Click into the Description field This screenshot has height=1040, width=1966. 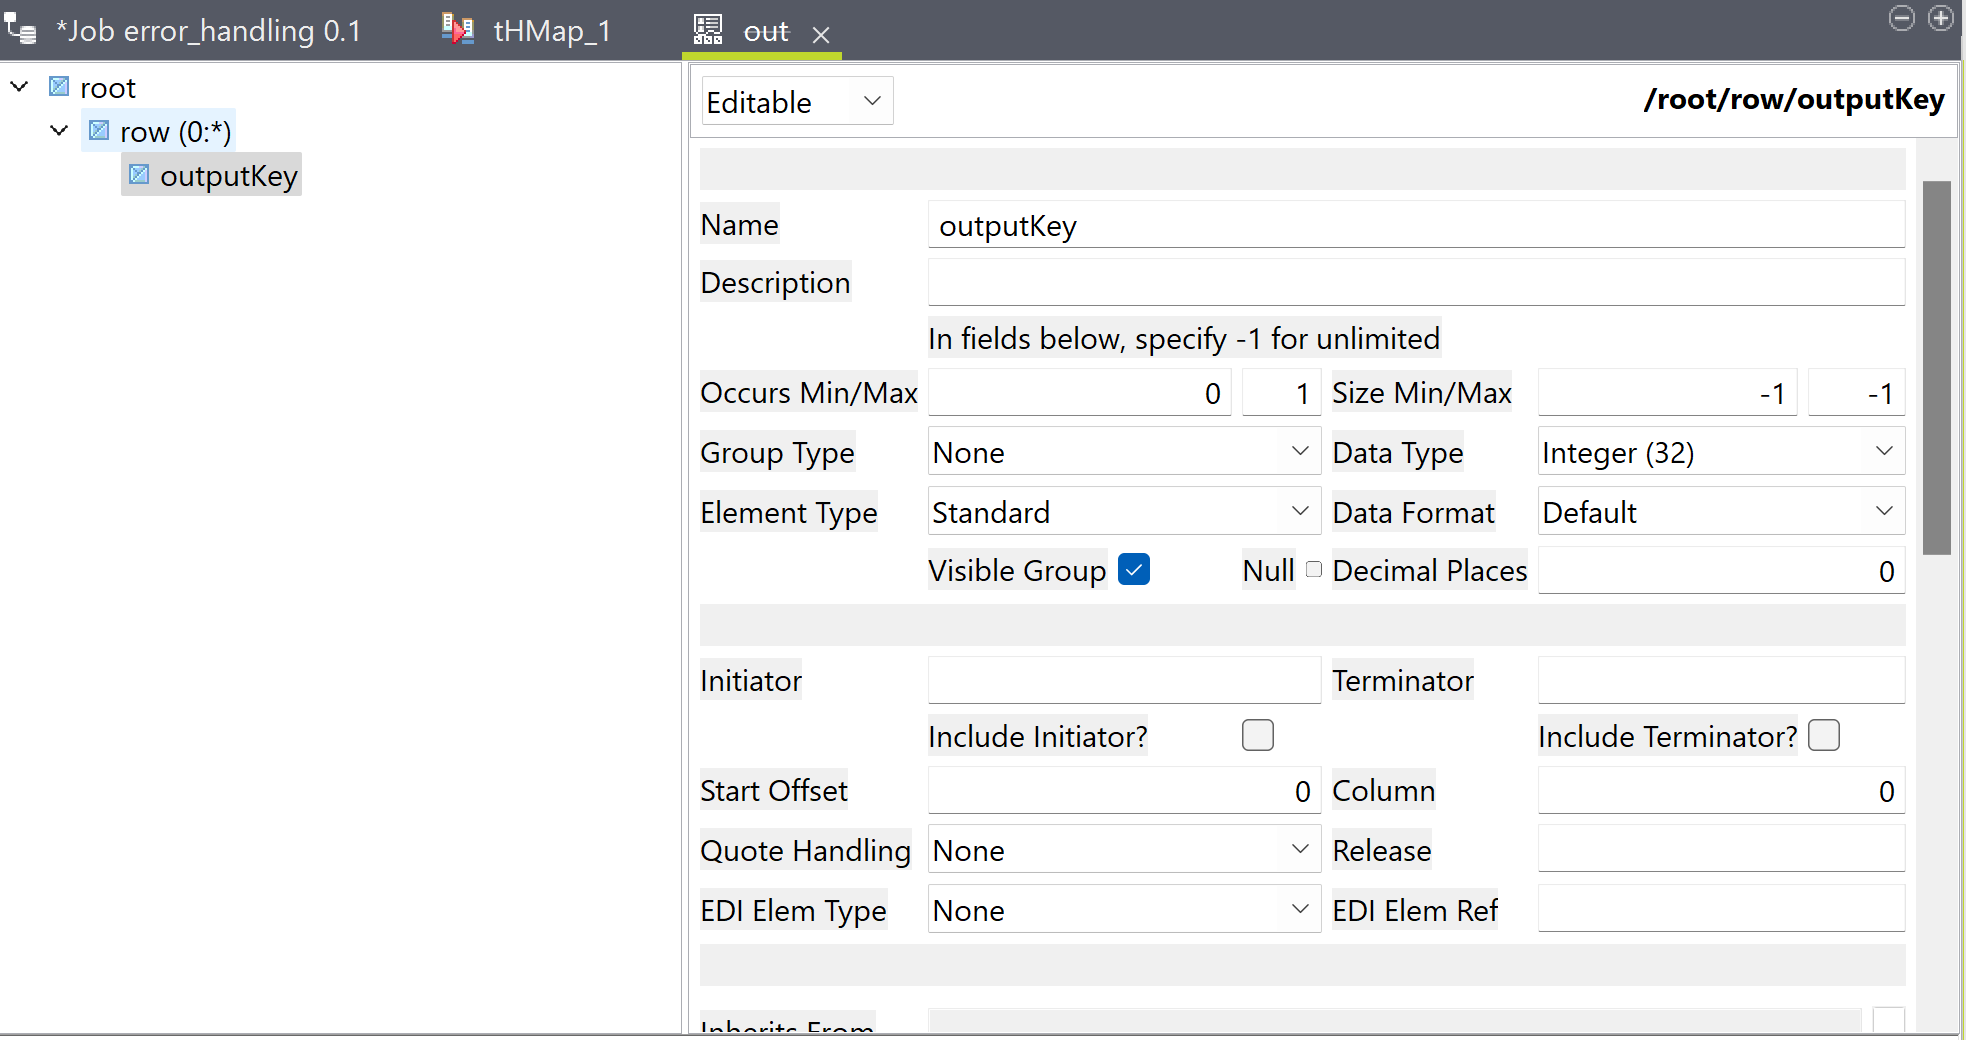(x=1415, y=283)
